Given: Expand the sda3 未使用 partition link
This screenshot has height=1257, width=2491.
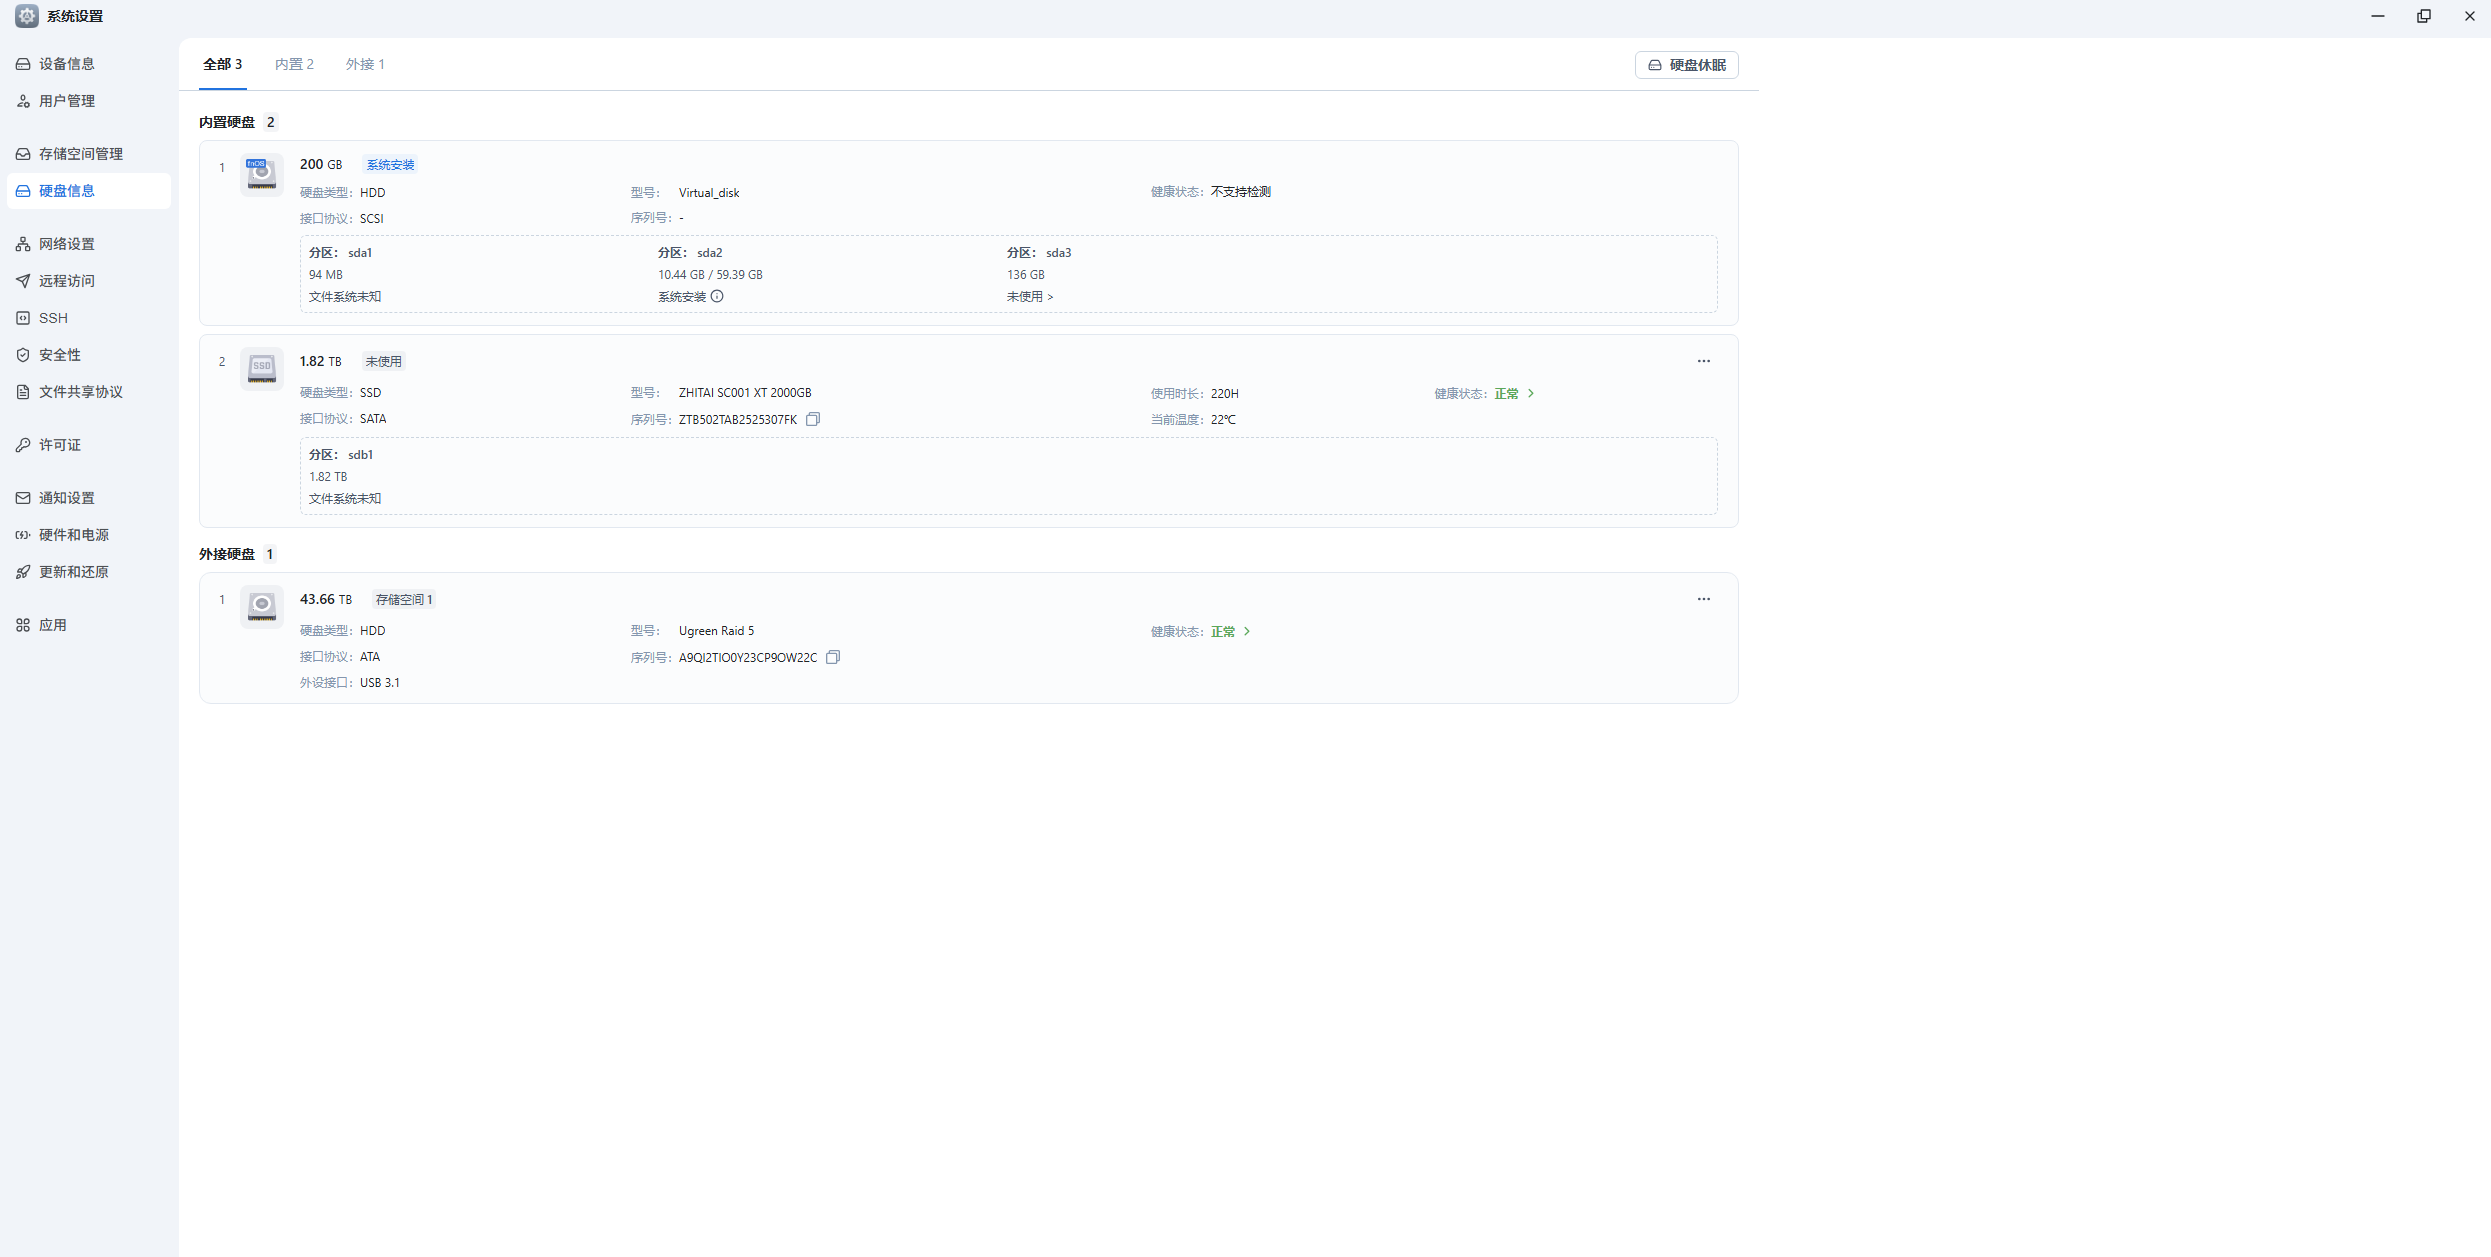Looking at the screenshot, I should coord(1029,297).
